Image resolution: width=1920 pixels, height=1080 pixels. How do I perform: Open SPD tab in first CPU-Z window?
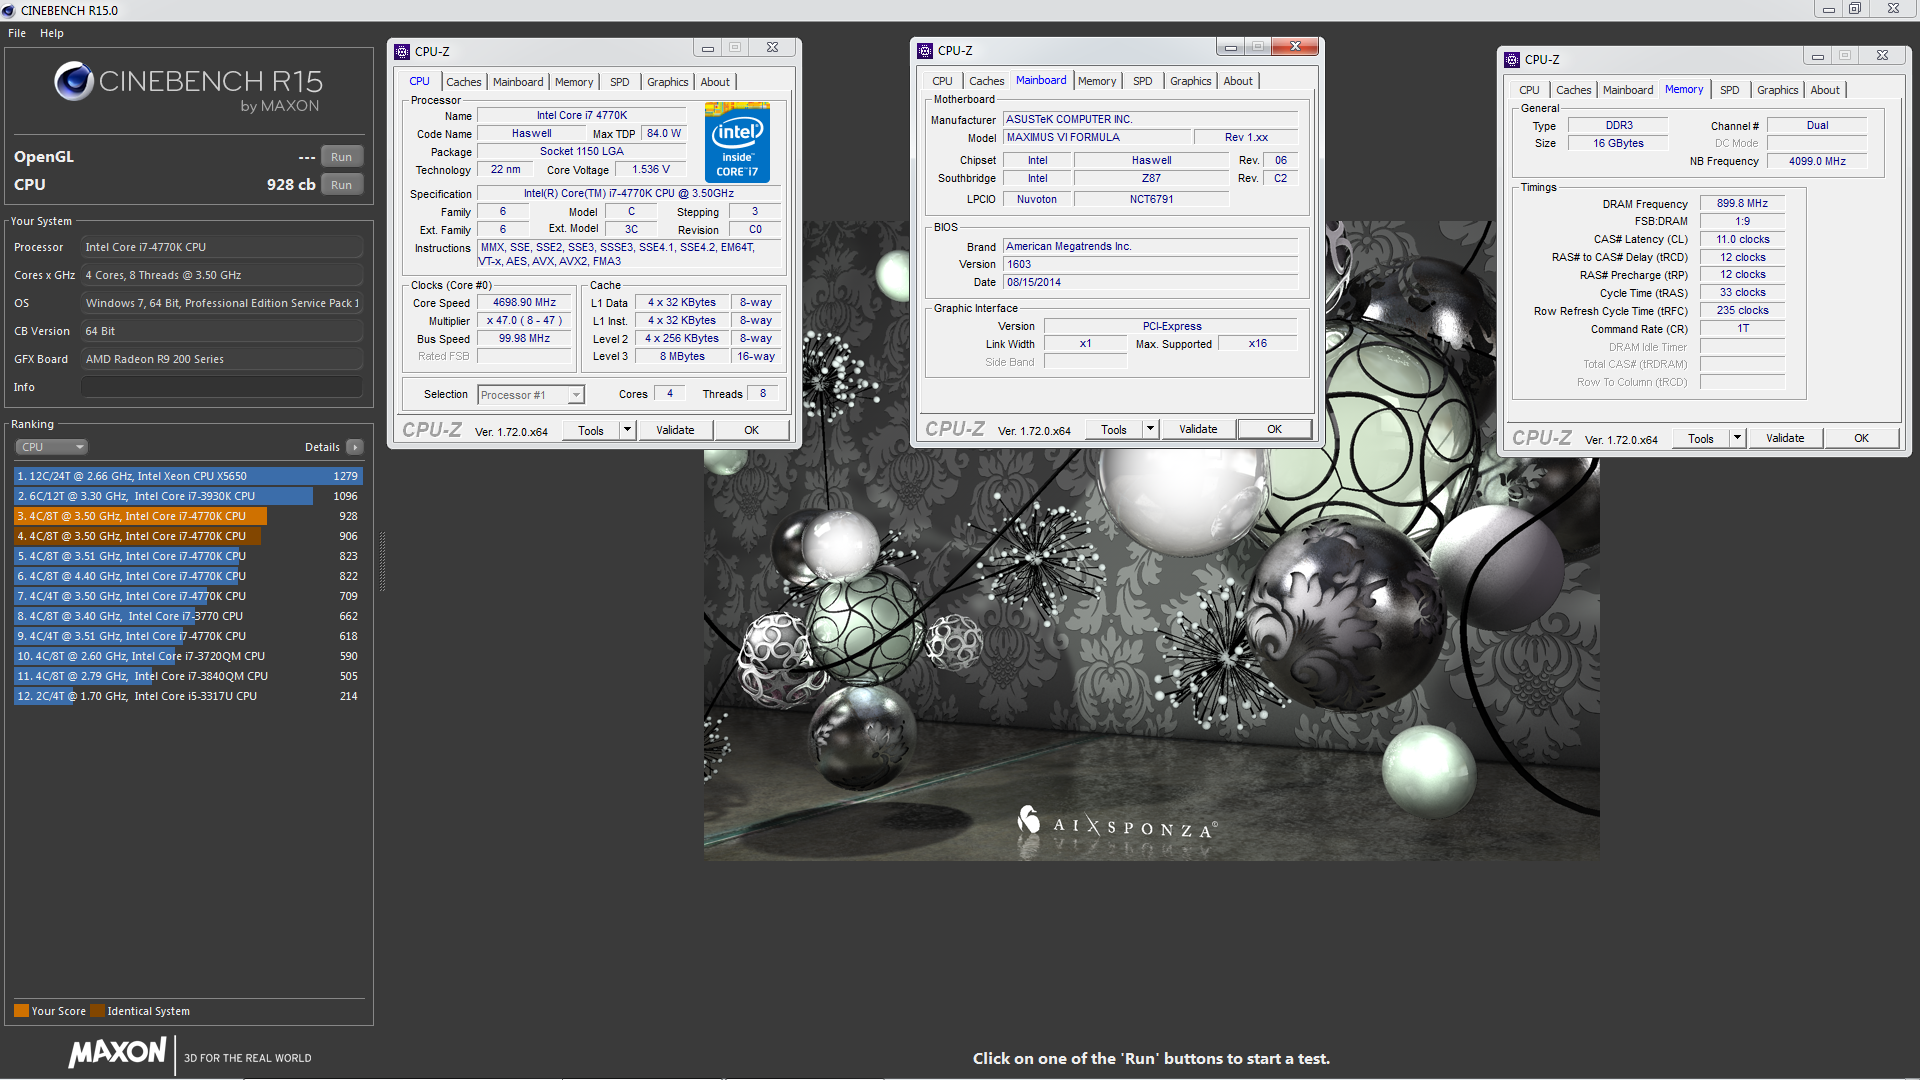(620, 82)
